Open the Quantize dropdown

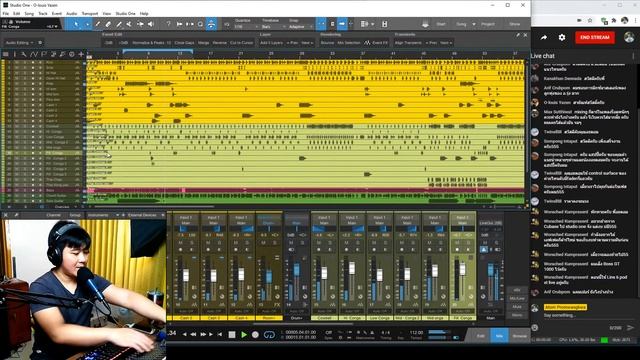[247, 27]
